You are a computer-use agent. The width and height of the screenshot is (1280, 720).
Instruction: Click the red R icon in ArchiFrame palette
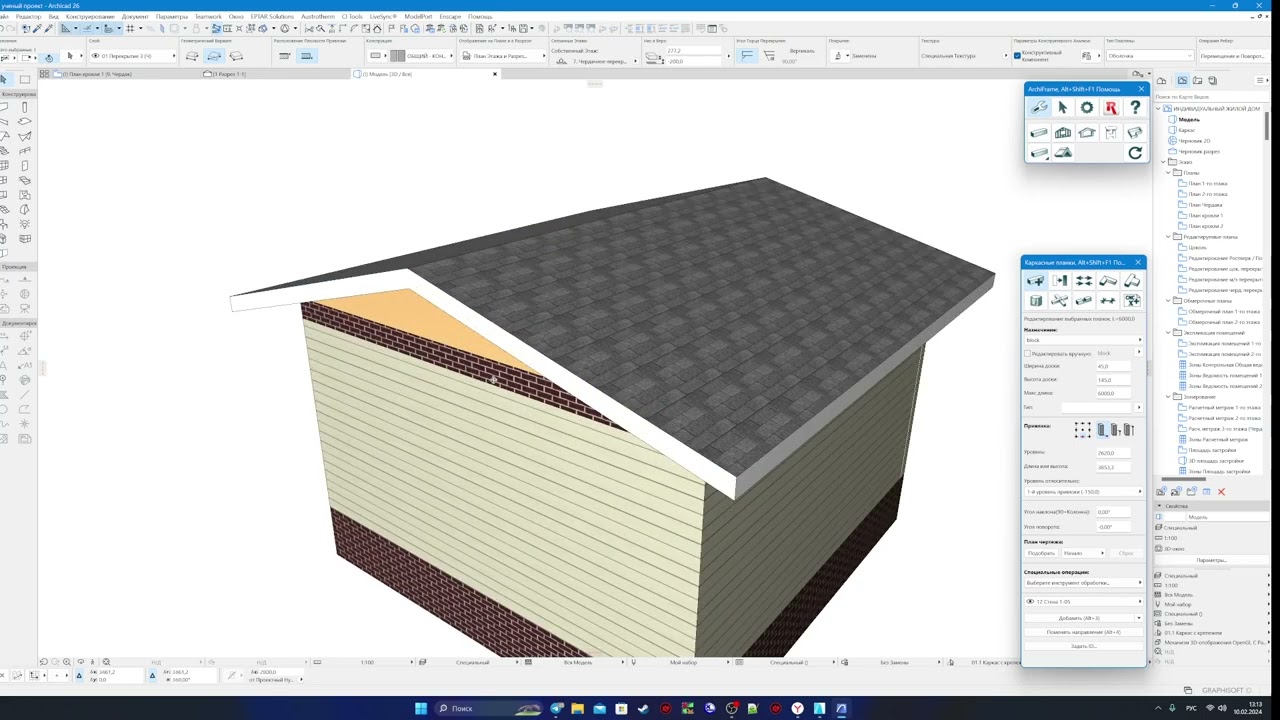(1111, 108)
